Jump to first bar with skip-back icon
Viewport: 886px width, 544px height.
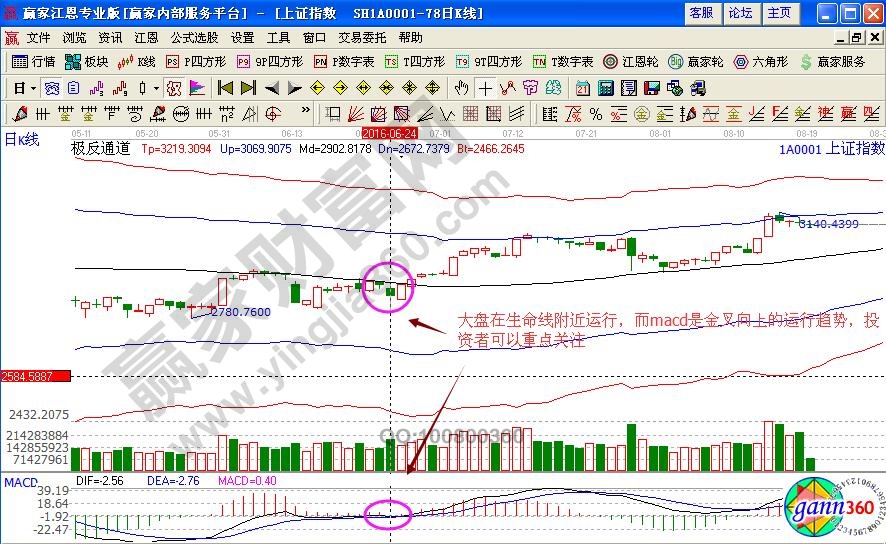click(x=225, y=88)
